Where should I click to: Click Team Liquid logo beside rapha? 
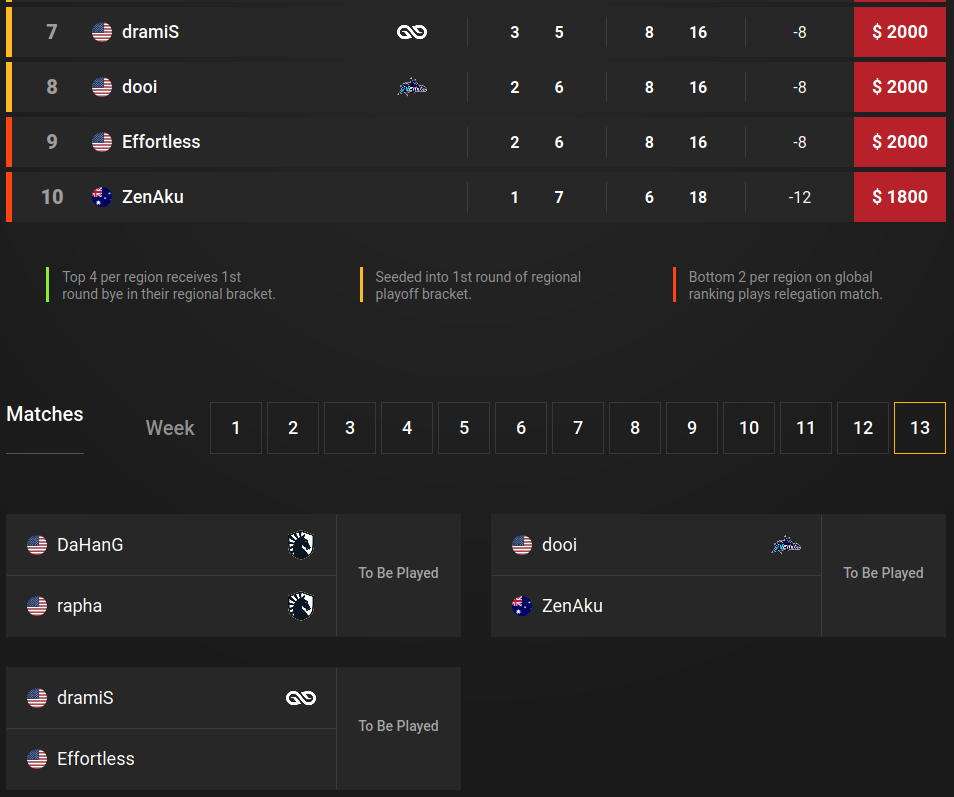click(301, 606)
